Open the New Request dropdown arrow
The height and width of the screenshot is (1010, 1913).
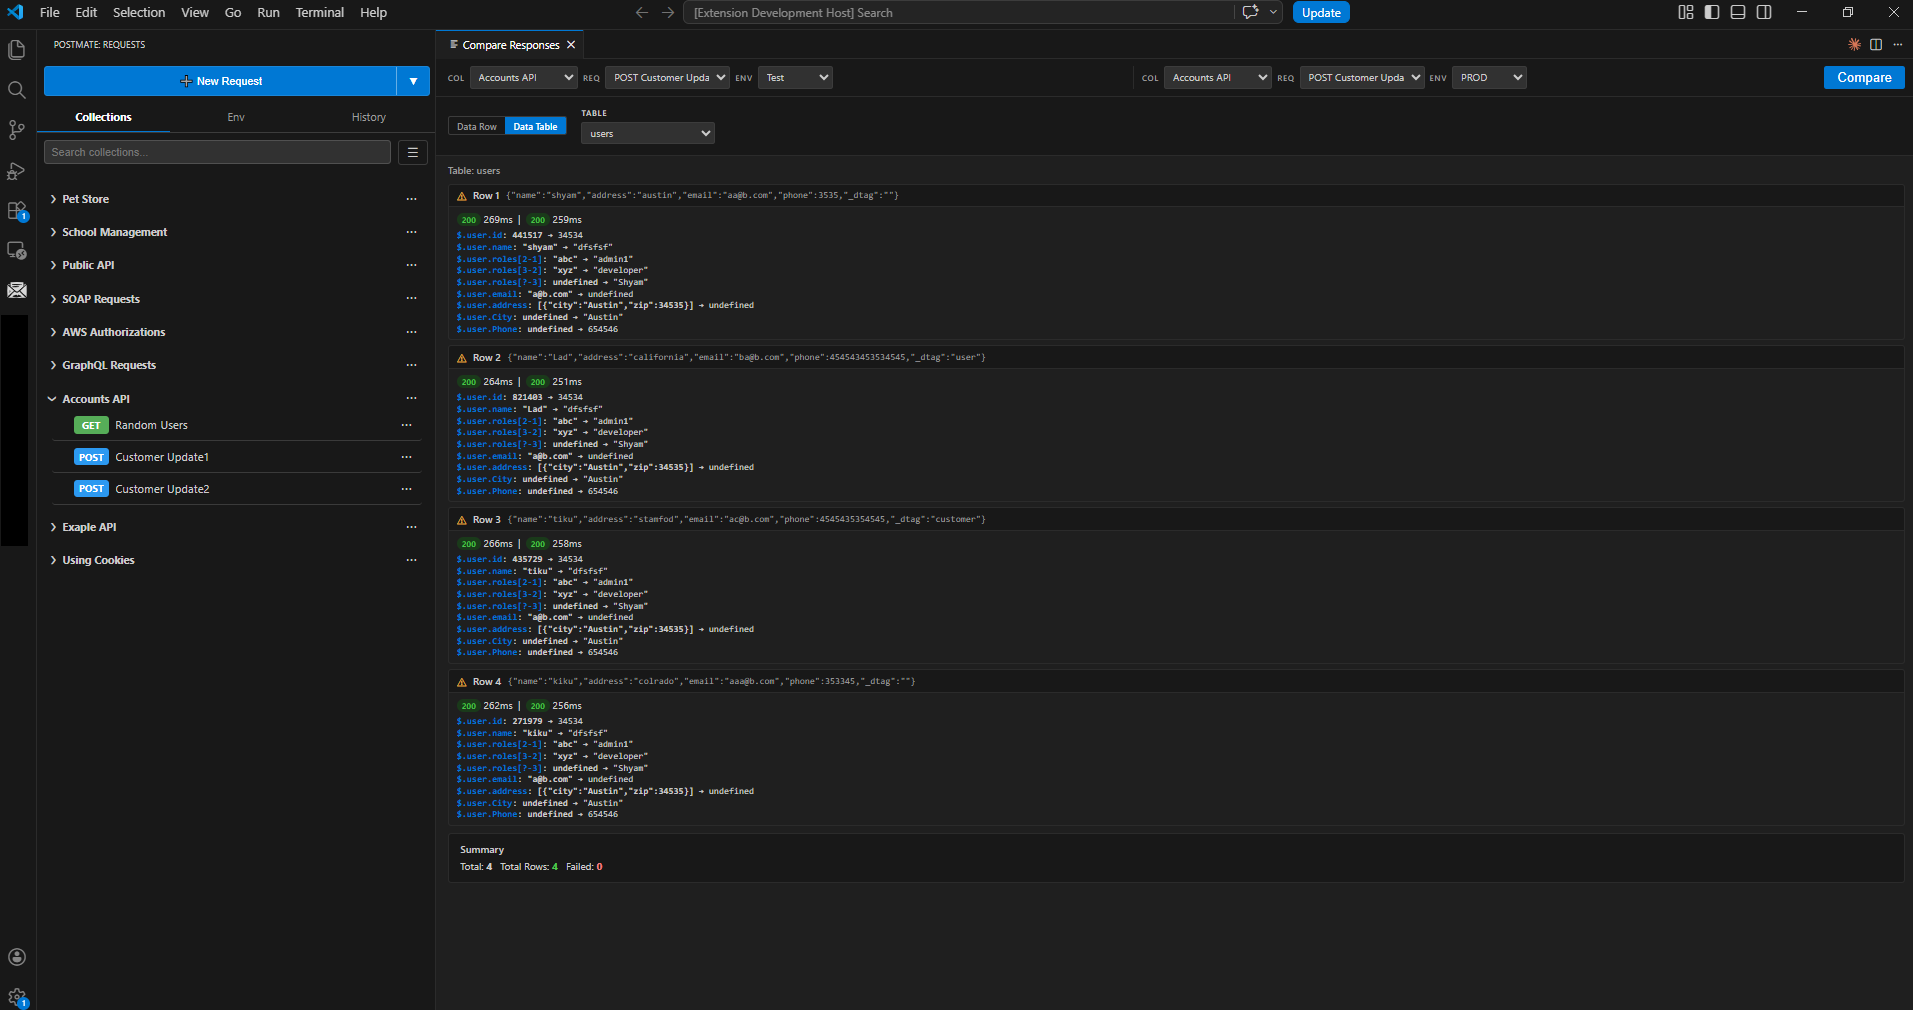pyautogui.click(x=413, y=81)
